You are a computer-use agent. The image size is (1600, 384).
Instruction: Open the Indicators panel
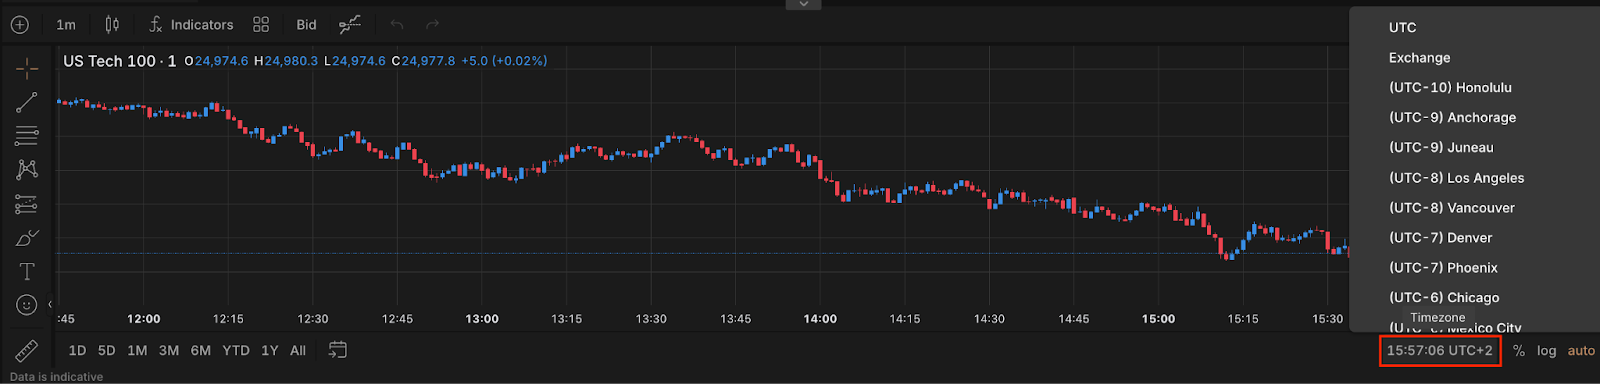[x=190, y=24]
